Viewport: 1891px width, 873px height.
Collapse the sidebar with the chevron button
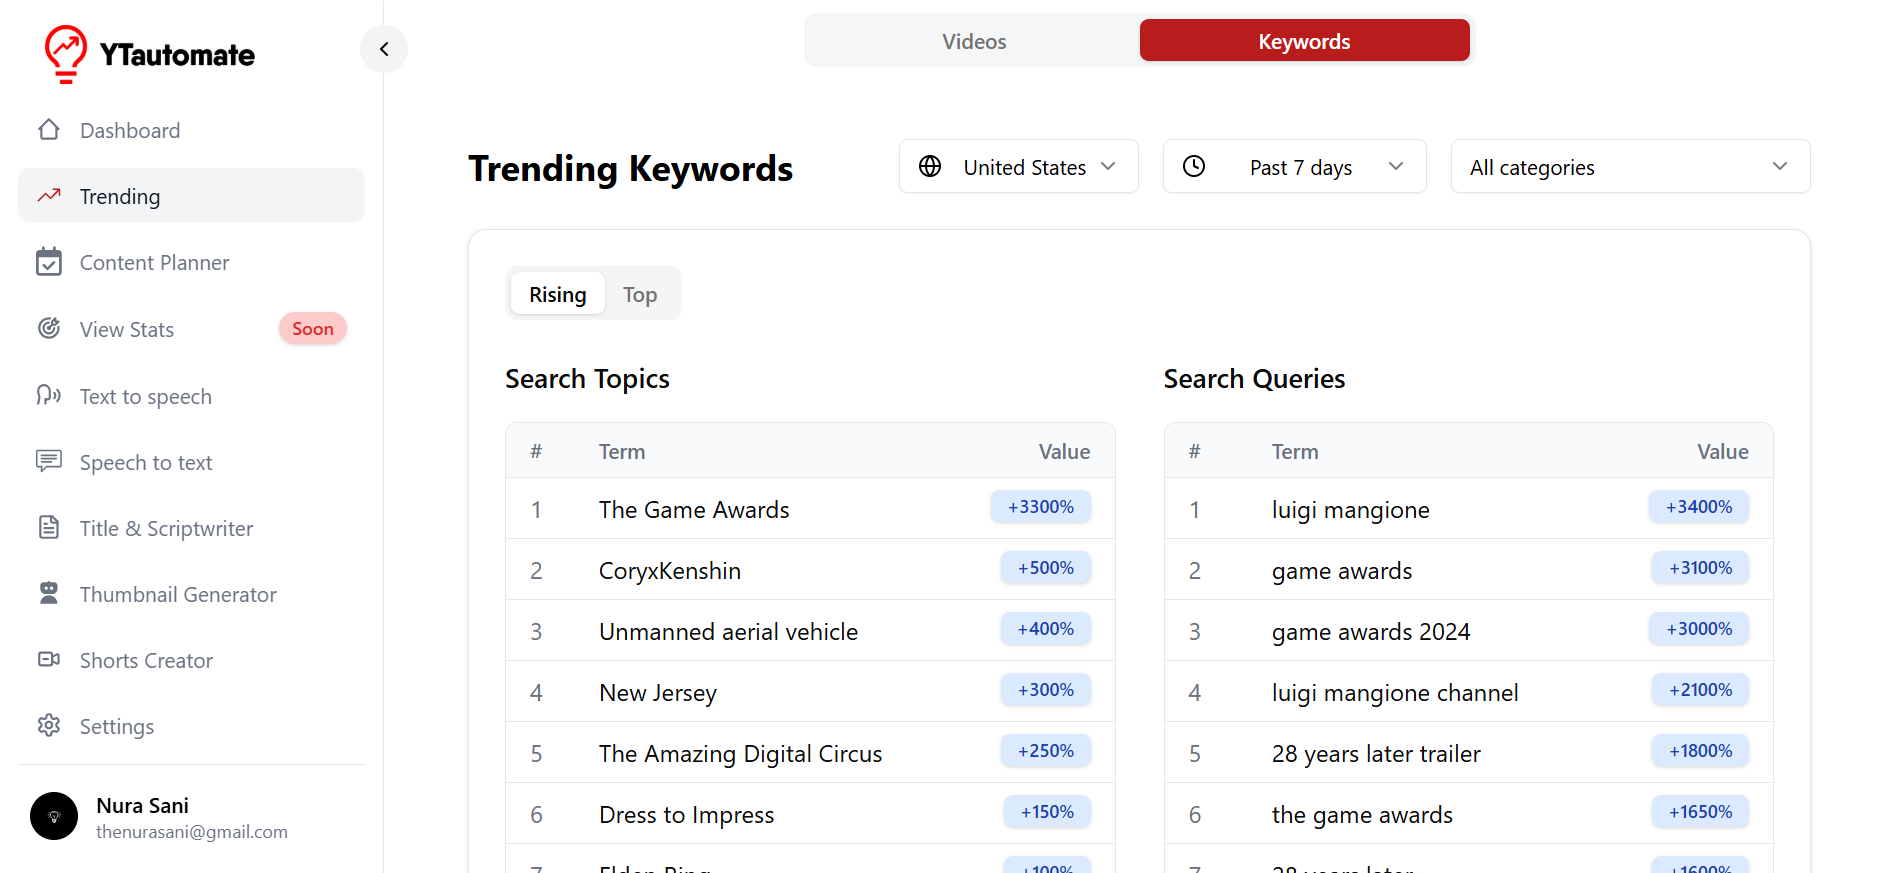[384, 49]
